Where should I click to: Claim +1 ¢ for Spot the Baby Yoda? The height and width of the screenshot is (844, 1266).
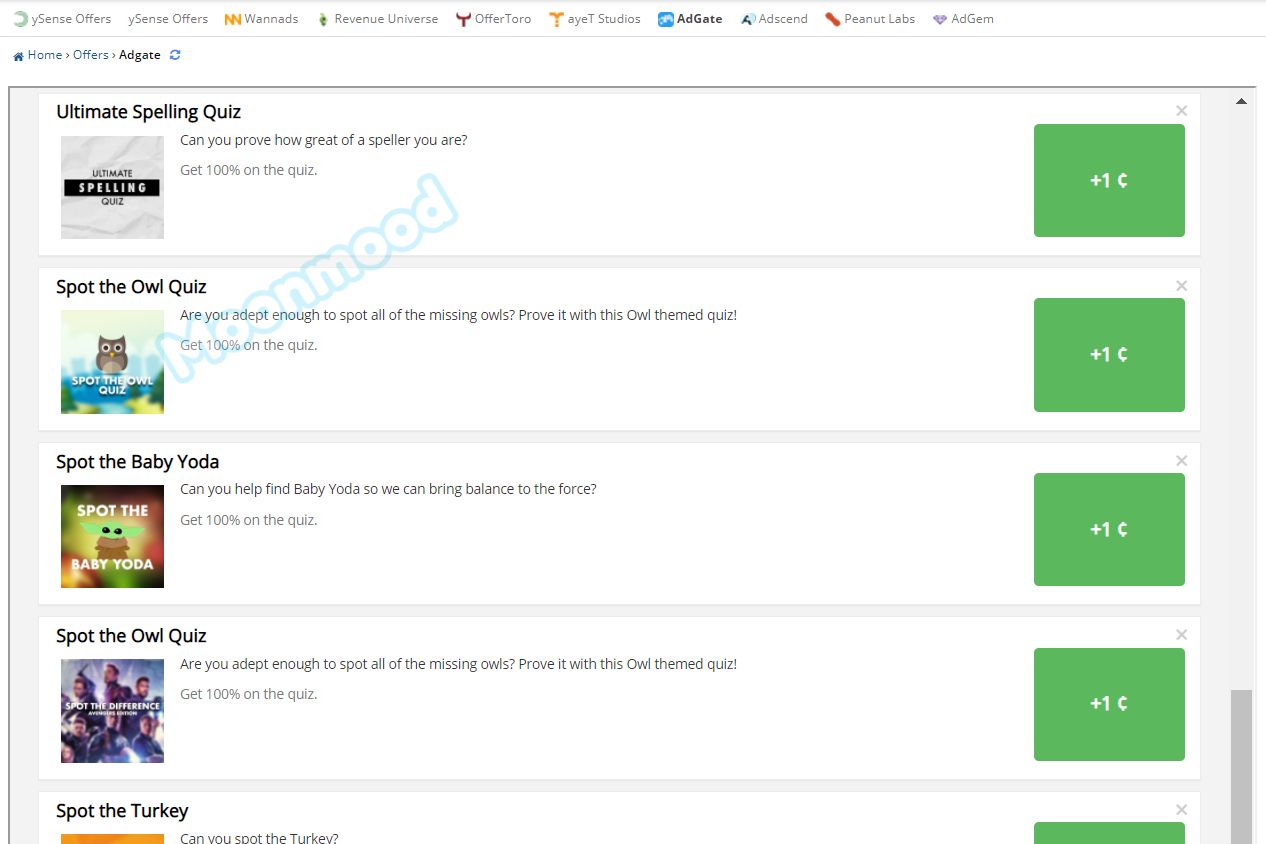coord(1109,529)
